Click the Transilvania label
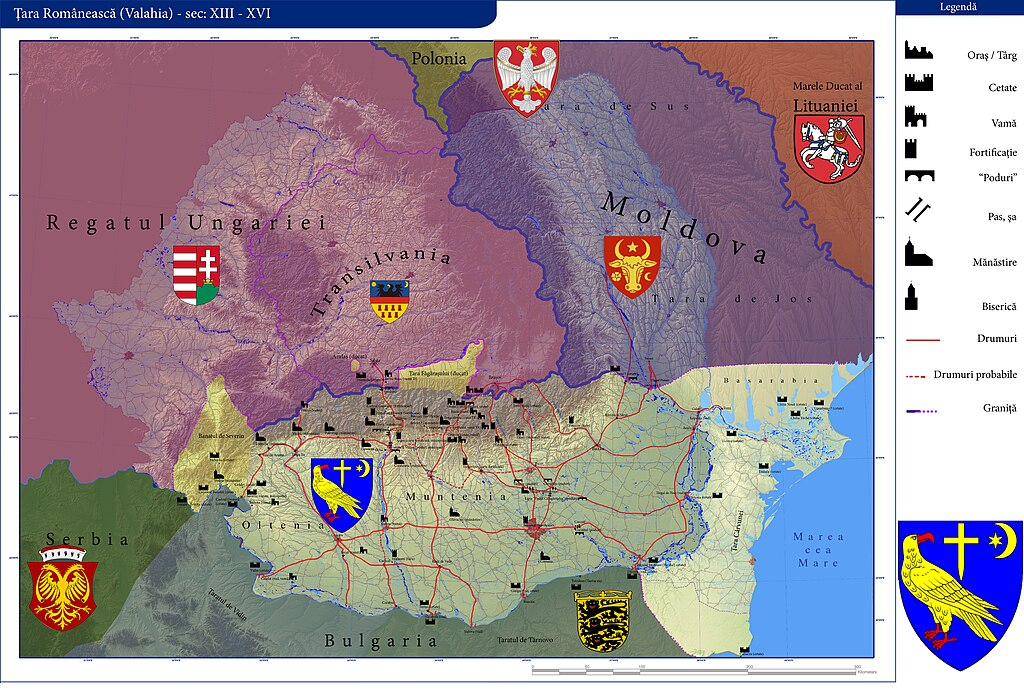1024x692 pixels. [x=379, y=281]
